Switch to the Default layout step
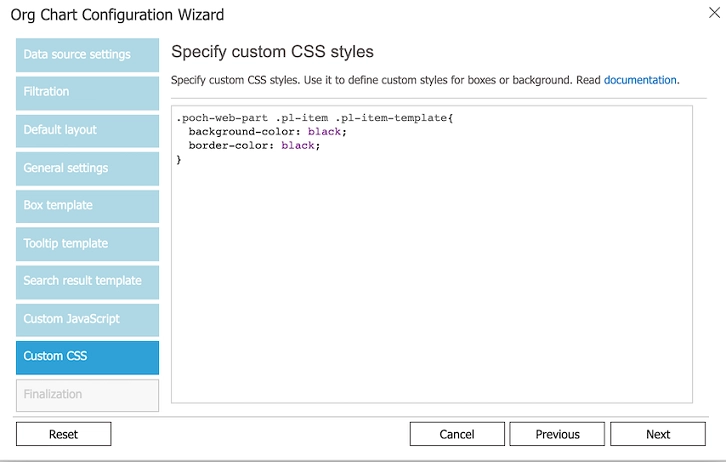The height and width of the screenshot is (462, 726). tap(88, 131)
